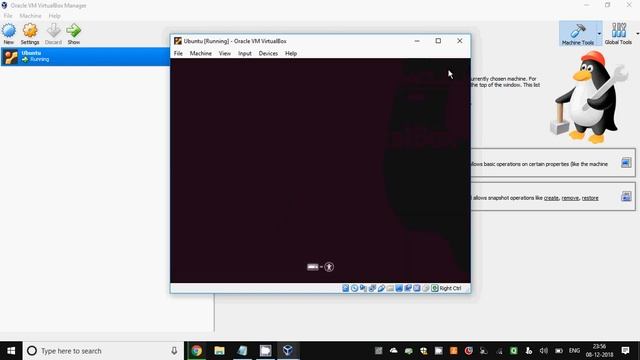Click the mouse integration status icon

(426, 288)
